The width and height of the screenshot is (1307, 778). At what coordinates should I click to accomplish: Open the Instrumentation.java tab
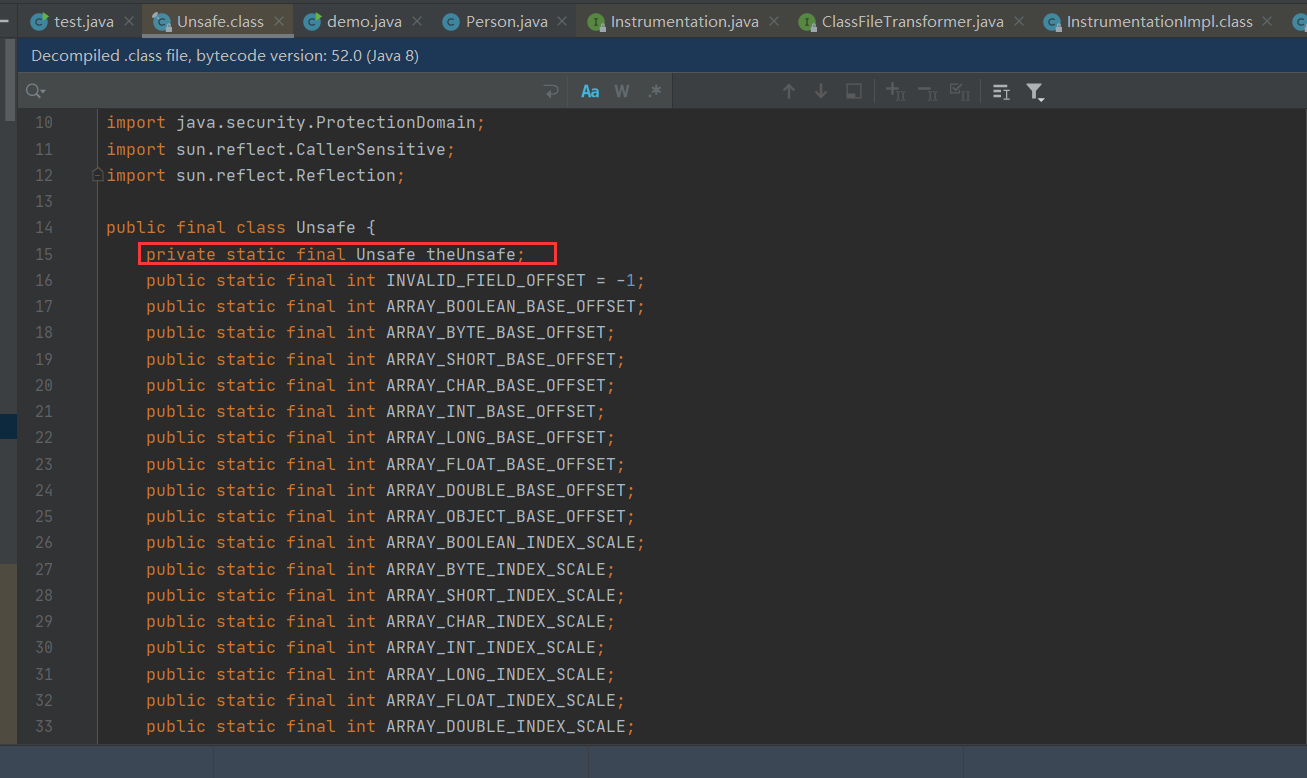click(684, 21)
